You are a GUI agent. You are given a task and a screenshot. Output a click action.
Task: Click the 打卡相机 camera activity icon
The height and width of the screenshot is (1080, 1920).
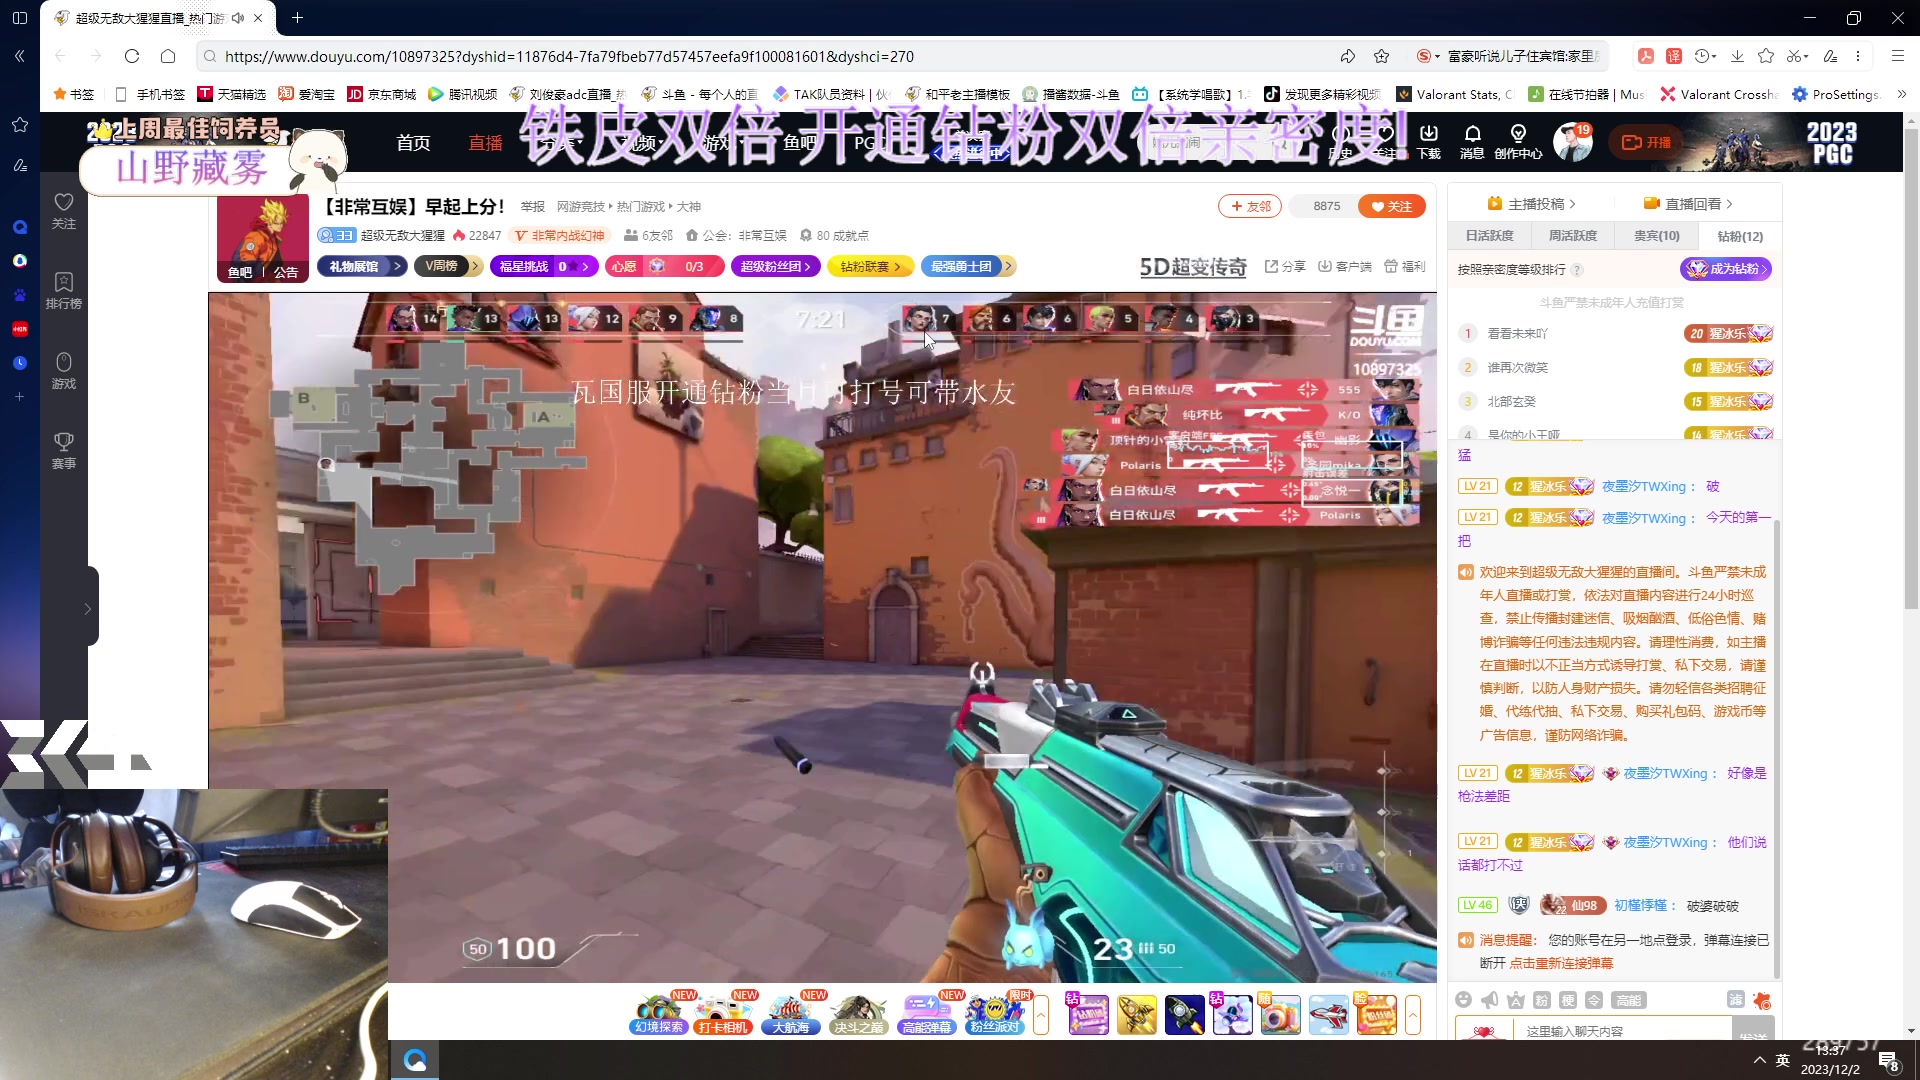[724, 1014]
